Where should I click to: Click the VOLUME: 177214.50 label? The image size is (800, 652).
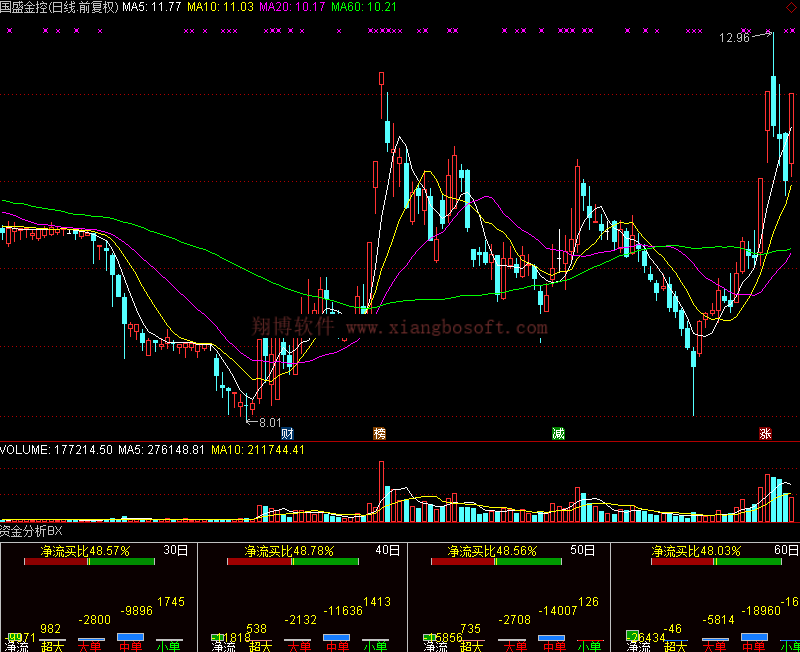point(56,450)
